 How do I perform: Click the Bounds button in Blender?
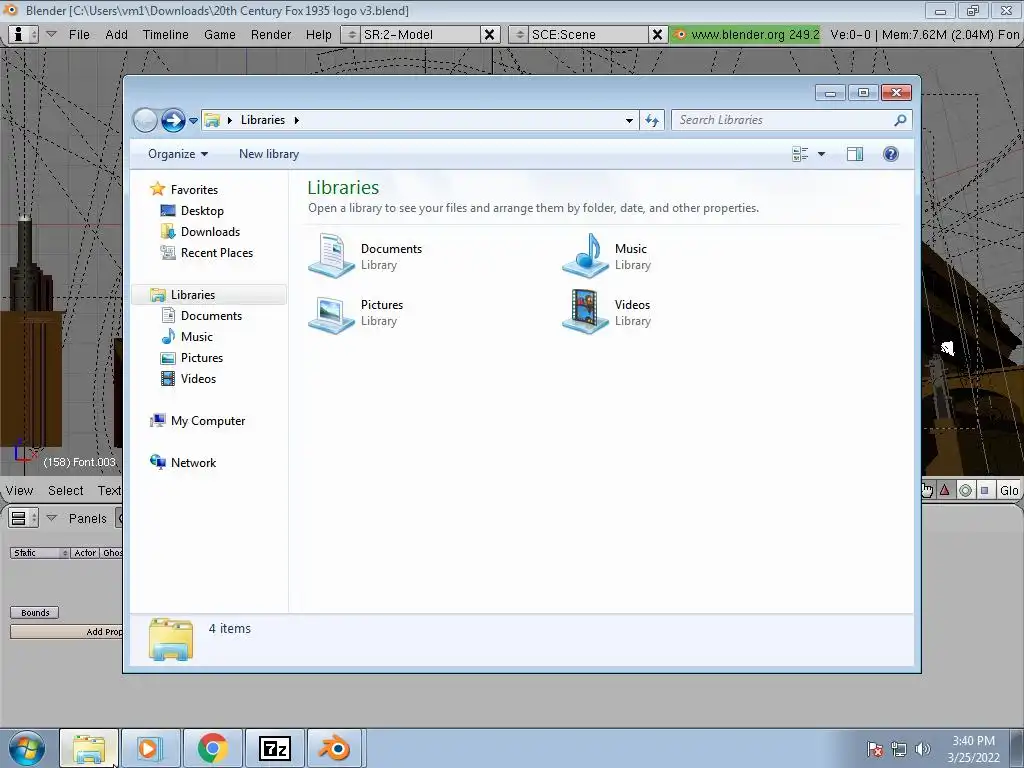point(35,613)
